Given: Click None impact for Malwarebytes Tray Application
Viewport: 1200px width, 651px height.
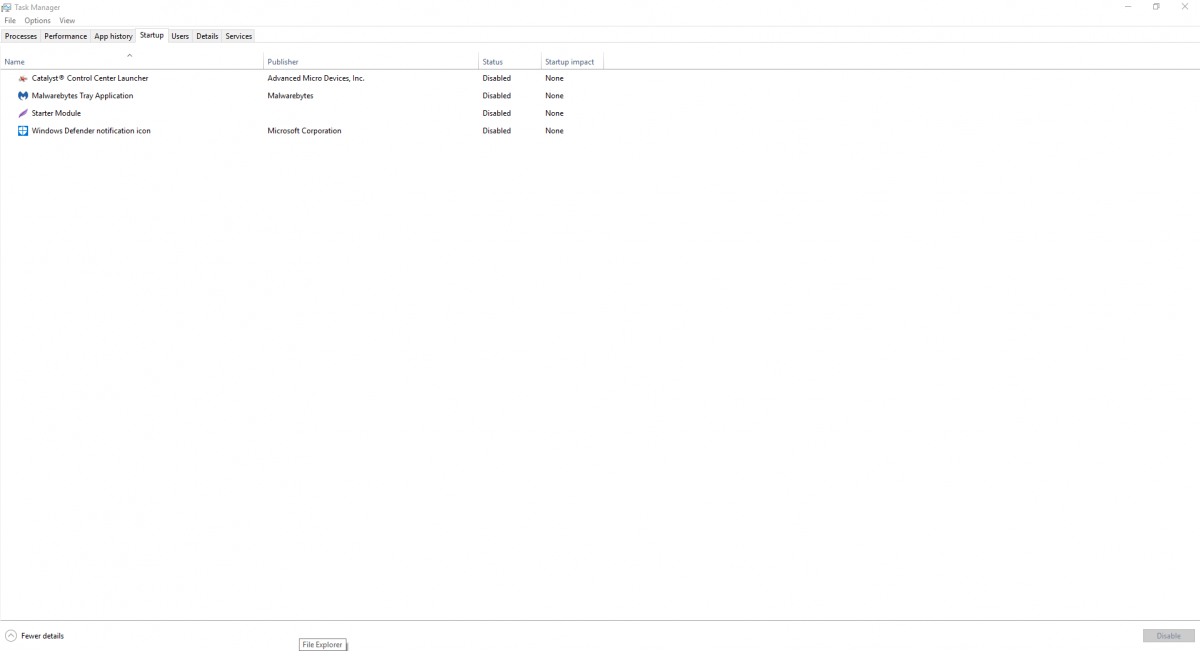Looking at the screenshot, I should [x=554, y=96].
